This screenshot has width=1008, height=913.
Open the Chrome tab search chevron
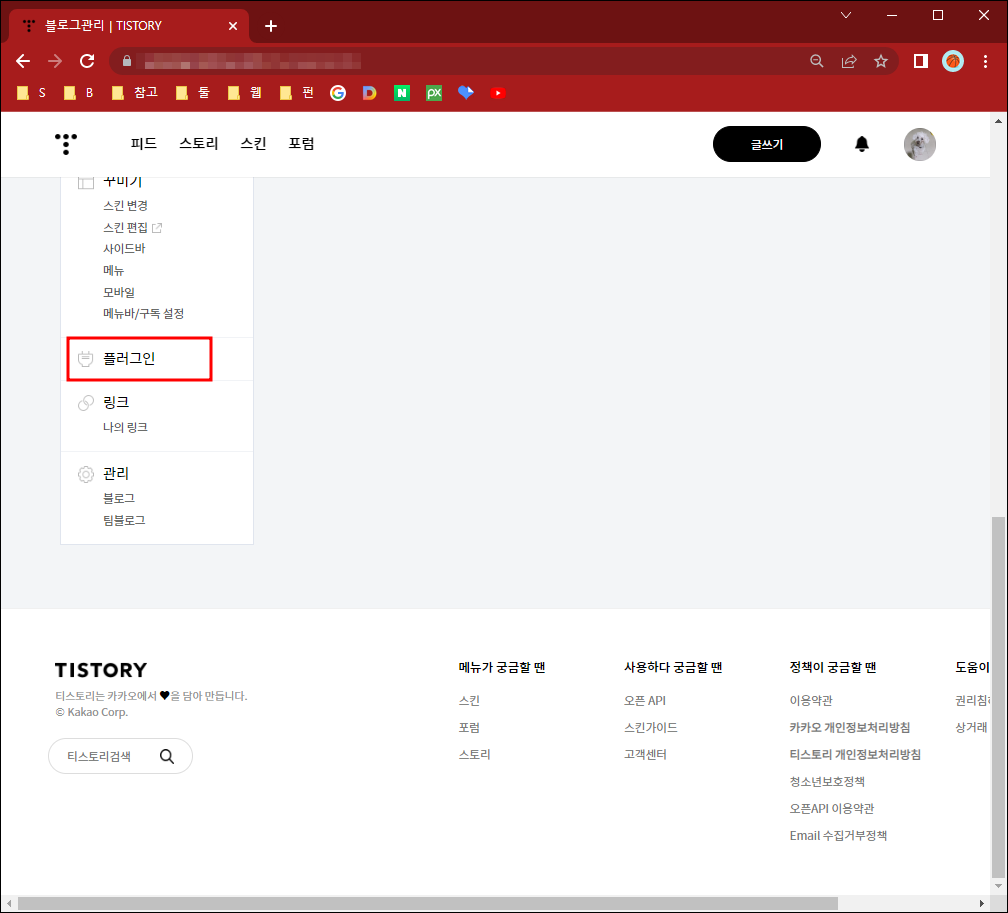coord(848,15)
